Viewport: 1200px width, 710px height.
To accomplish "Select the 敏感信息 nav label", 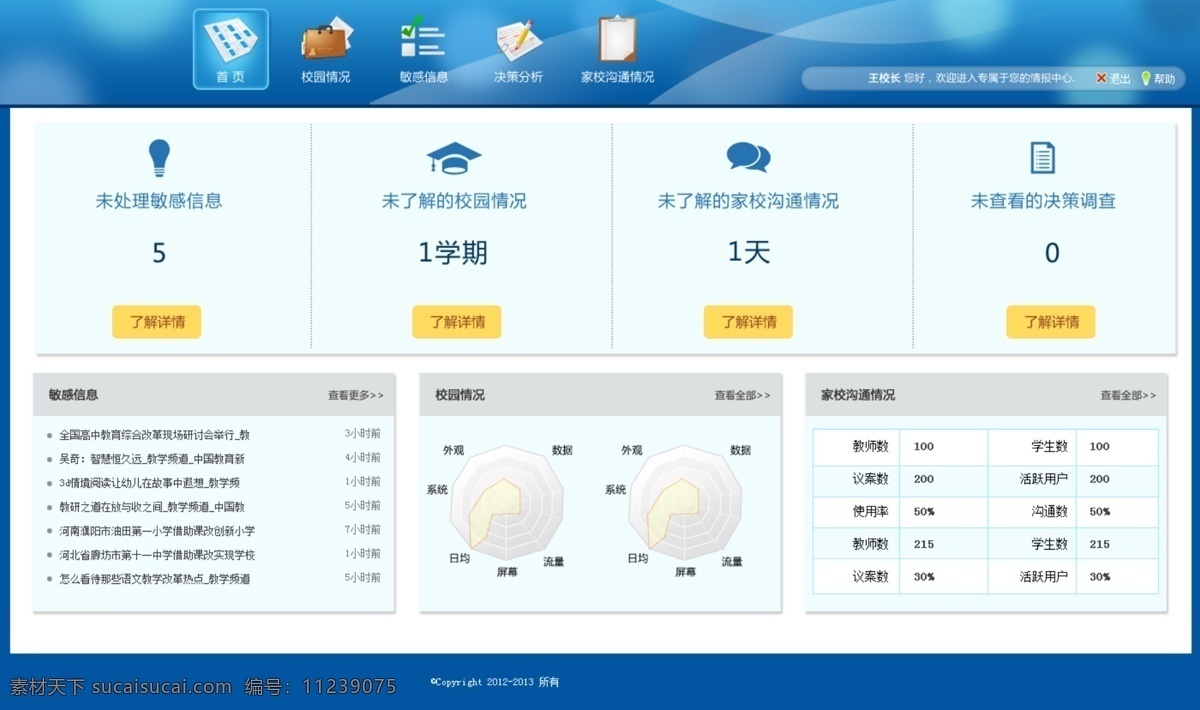I will pyautogui.click(x=424, y=77).
